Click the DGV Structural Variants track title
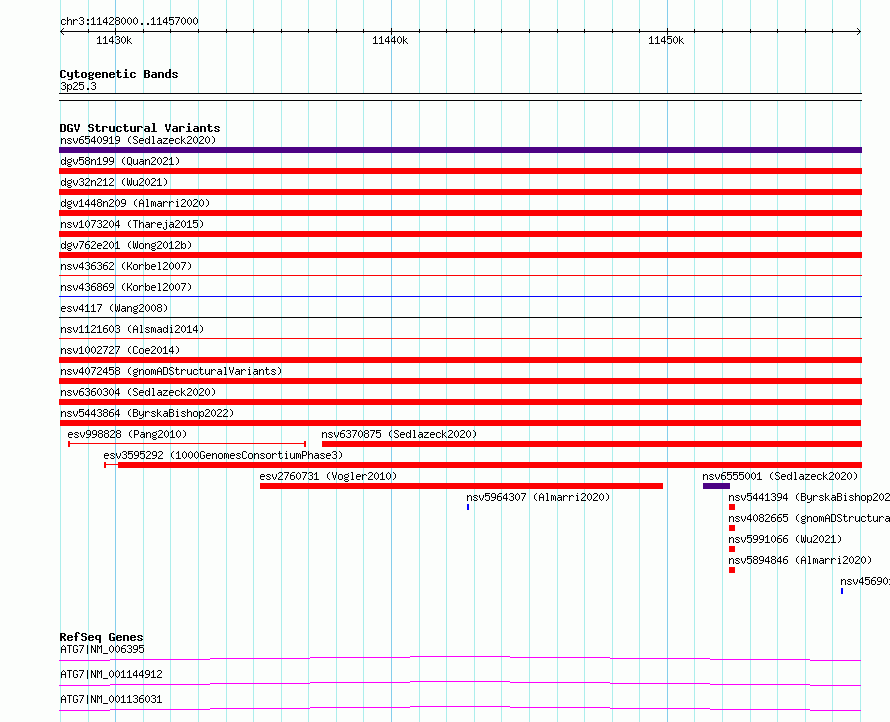 tap(140, 128)
